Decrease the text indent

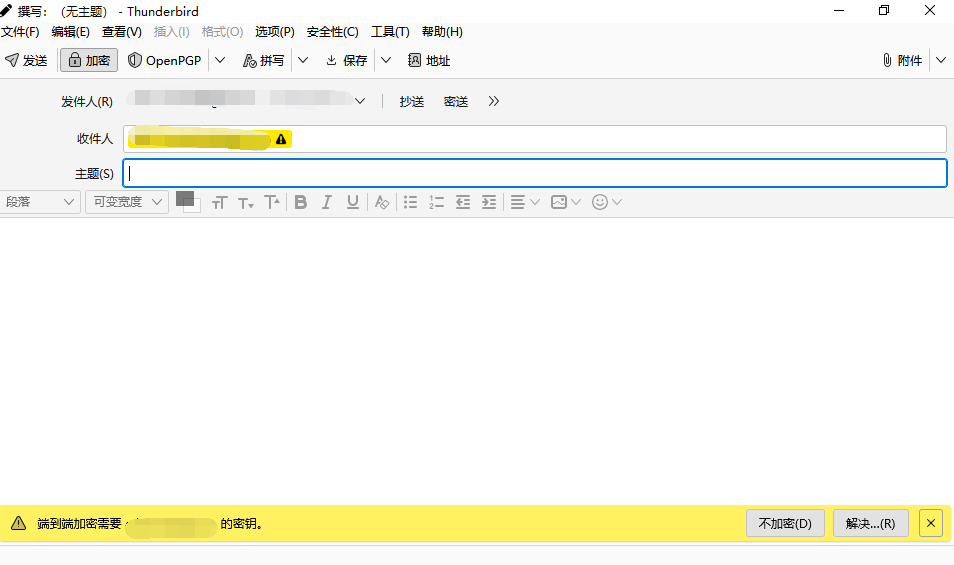462,202
